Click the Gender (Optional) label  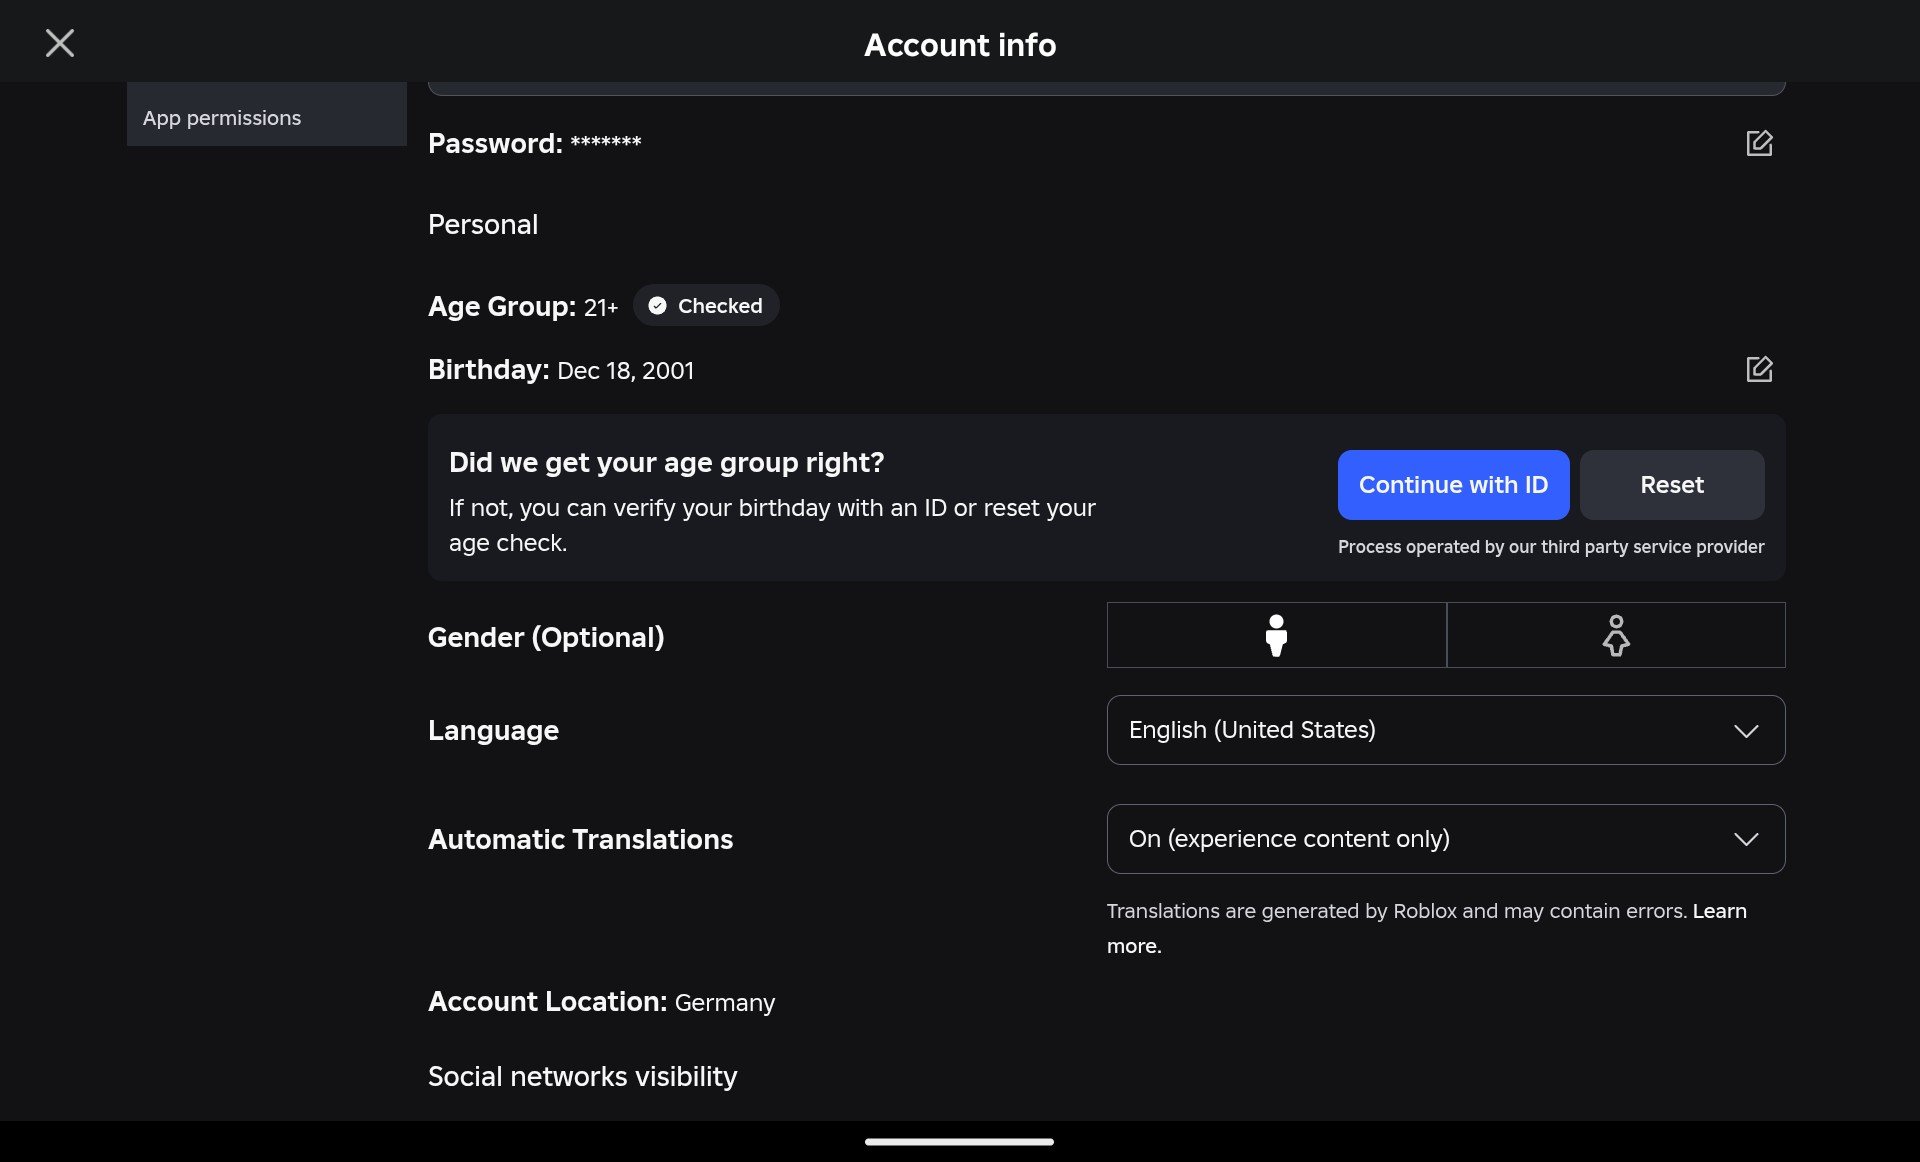click(x=546, y=638)
